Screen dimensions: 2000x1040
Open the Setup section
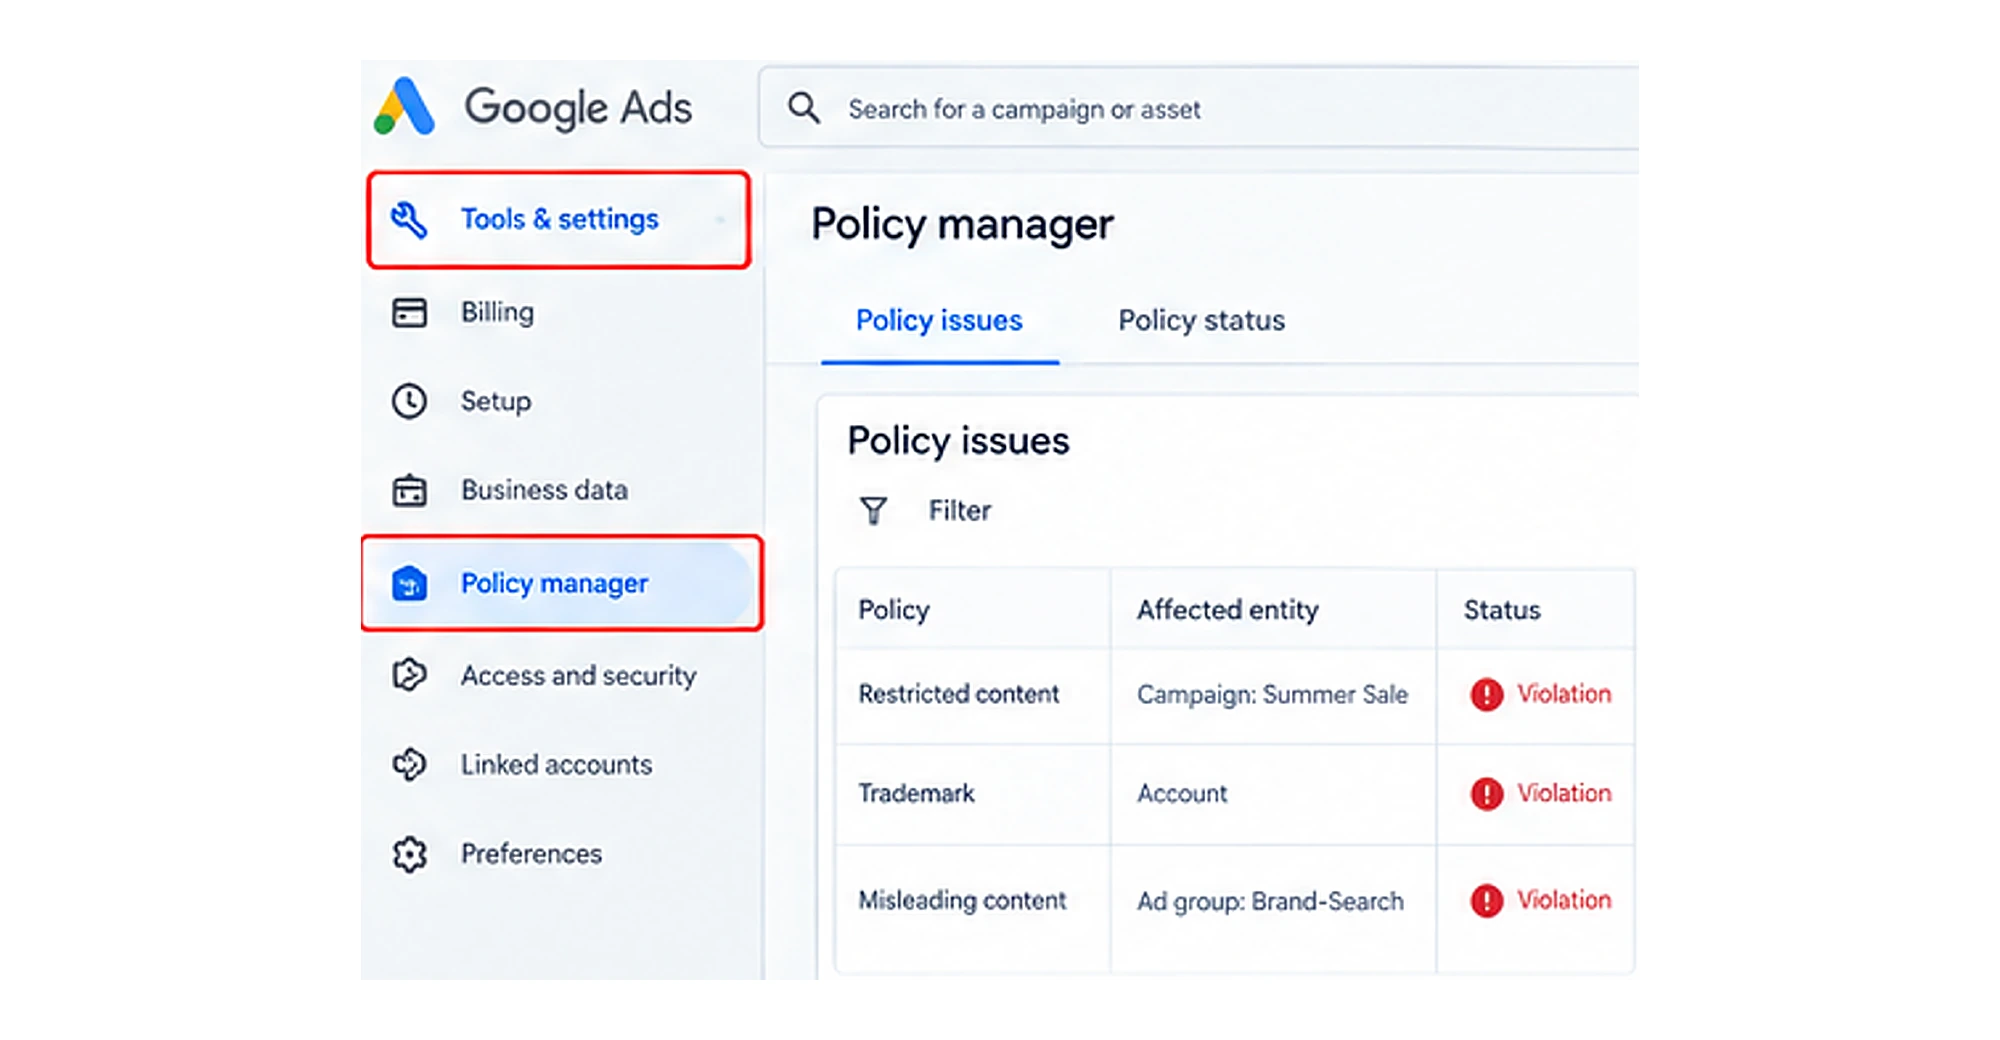click(x=496, y=401)
